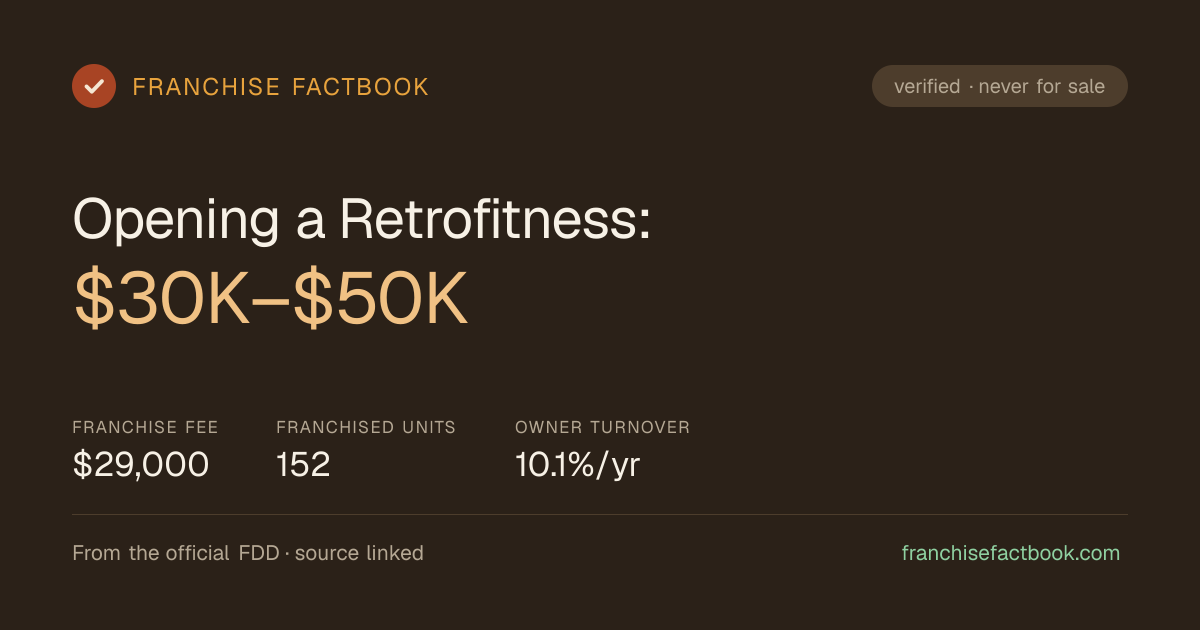1200x630 pixels.
Task: Click the 152 franchised units value
Action: (303, 465)
